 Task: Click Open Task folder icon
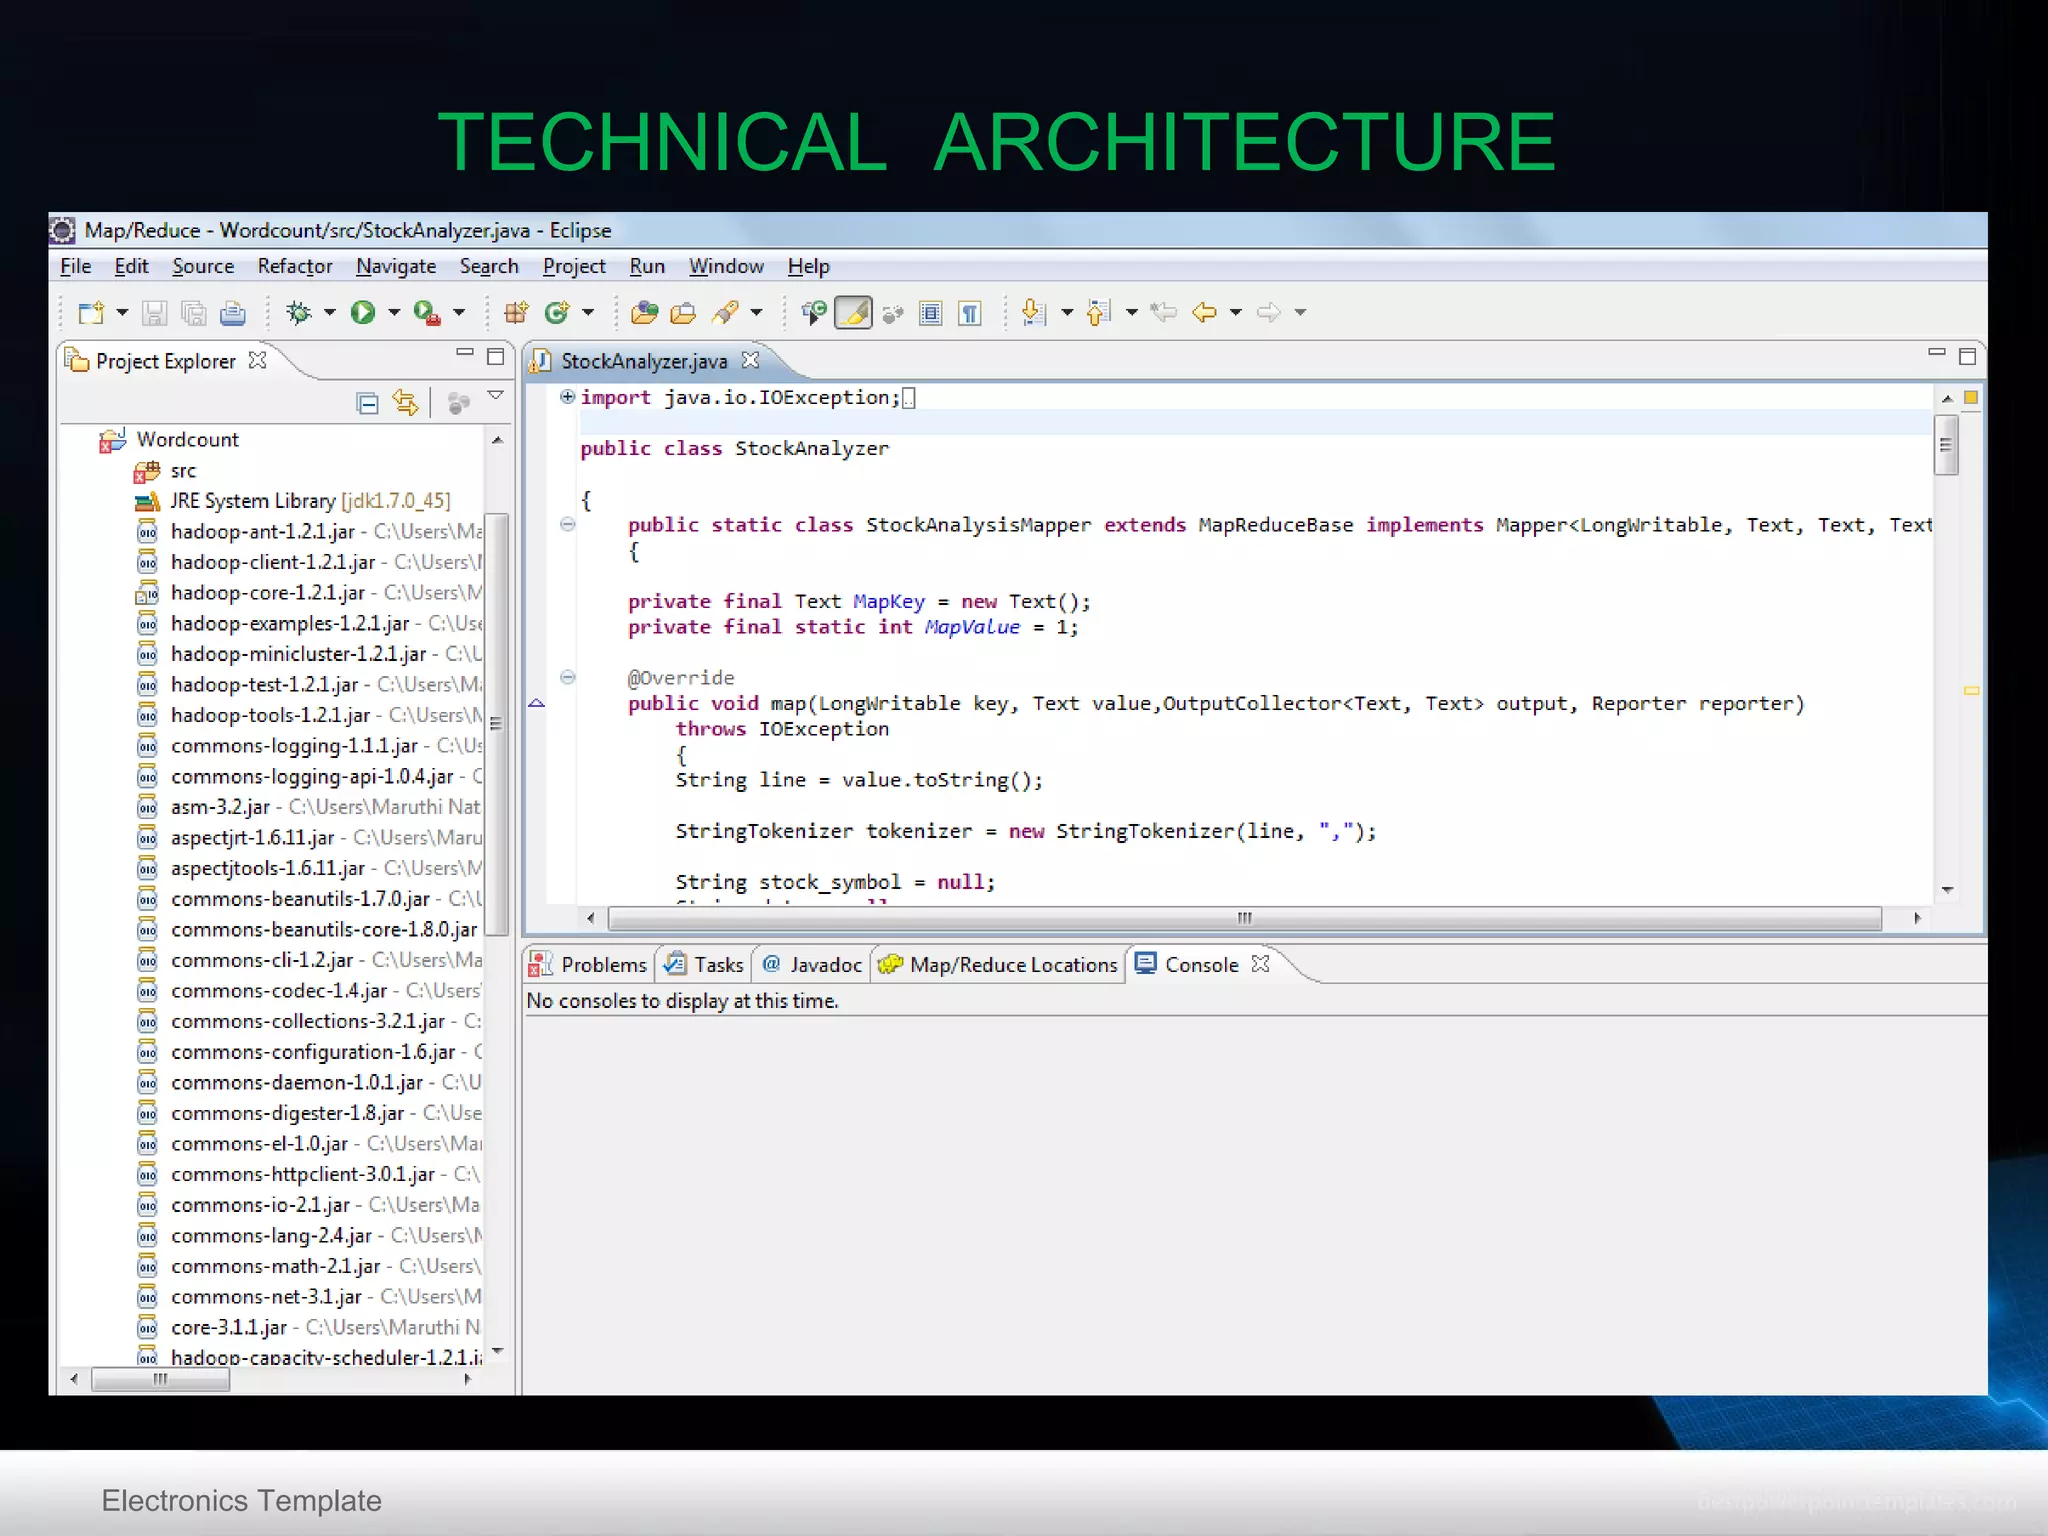683,313
